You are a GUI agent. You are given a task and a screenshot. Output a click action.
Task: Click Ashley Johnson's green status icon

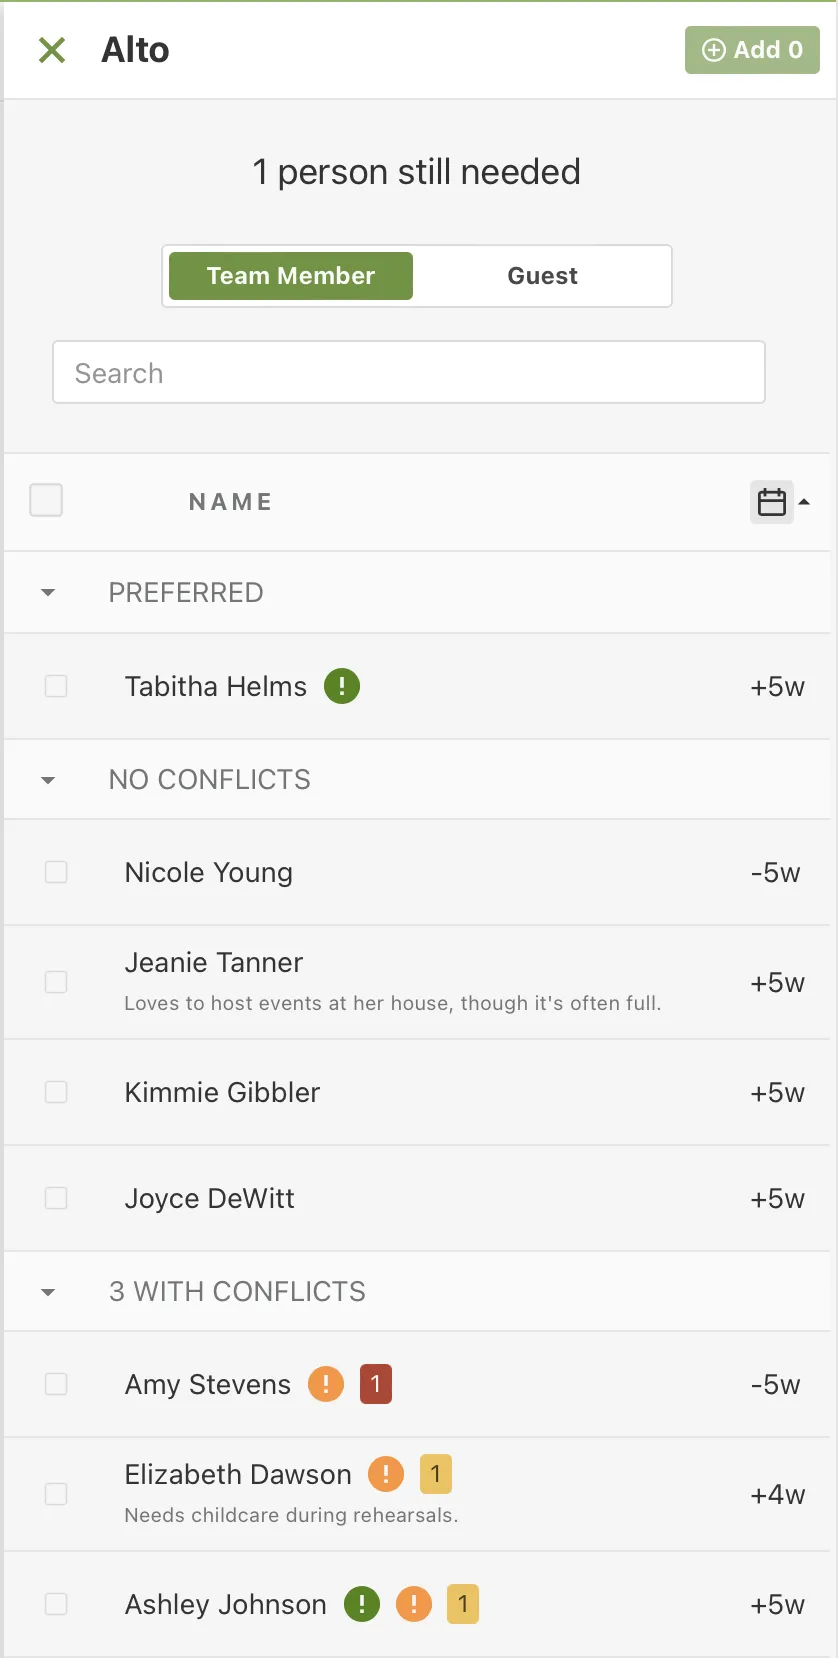(362, 1604)
